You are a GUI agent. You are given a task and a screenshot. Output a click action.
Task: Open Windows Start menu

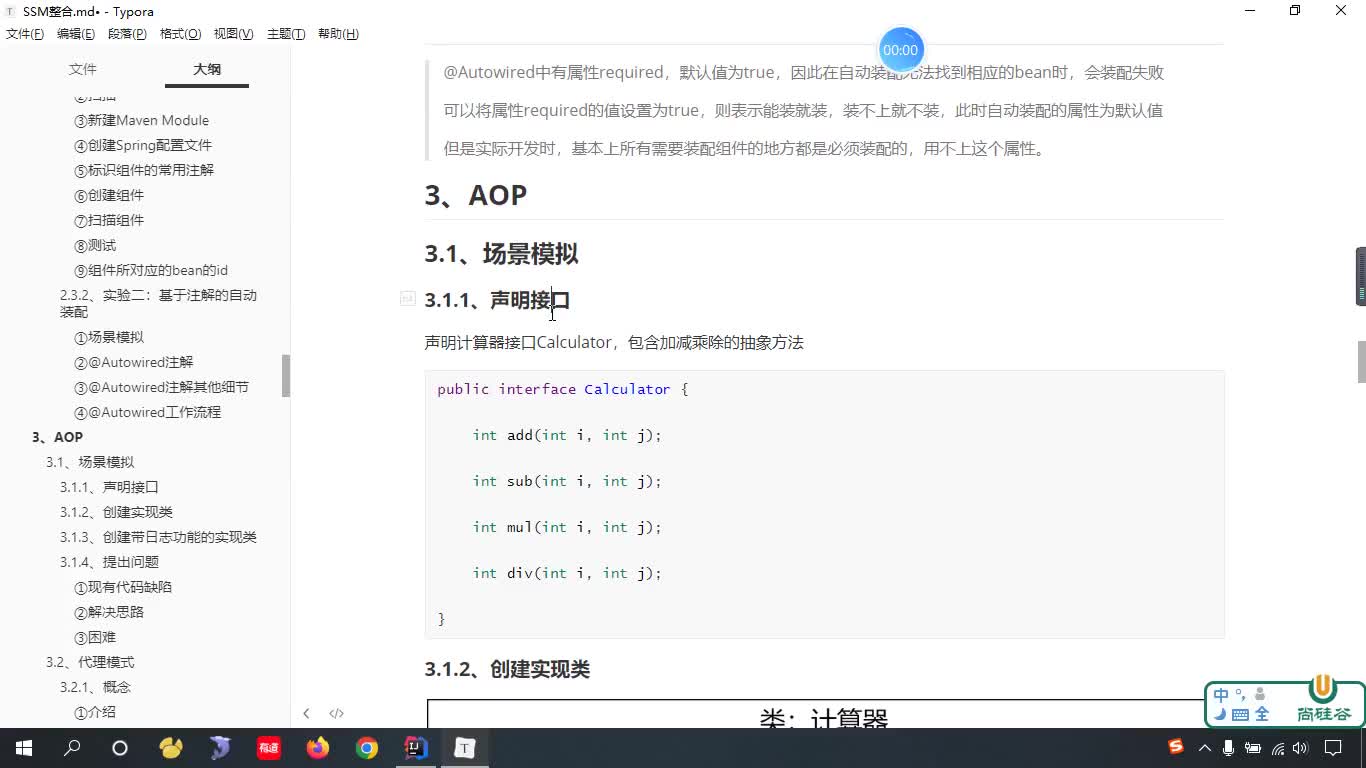[x=24, y=748]
